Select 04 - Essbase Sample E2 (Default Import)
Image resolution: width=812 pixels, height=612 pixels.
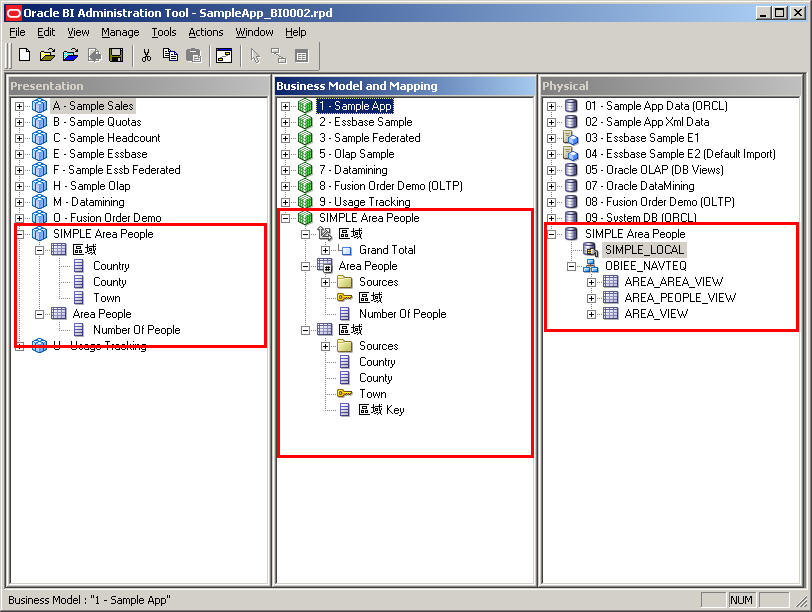[x=680, y=153]
